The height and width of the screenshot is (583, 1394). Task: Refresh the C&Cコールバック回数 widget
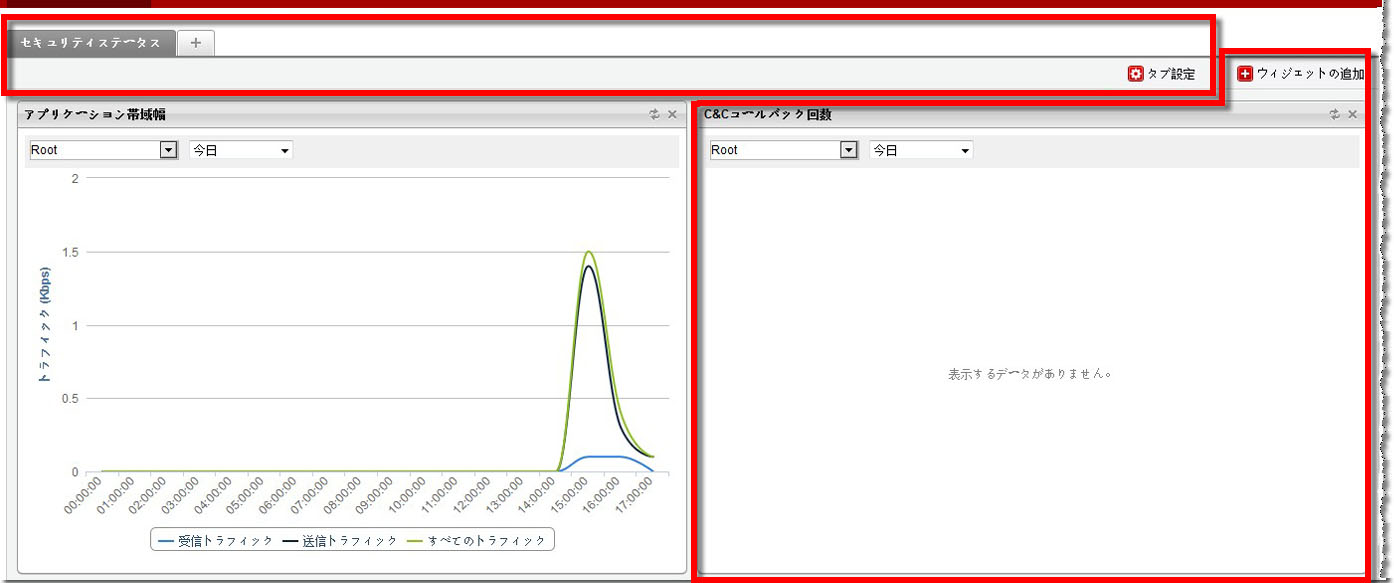click(x=1334, y=115)
